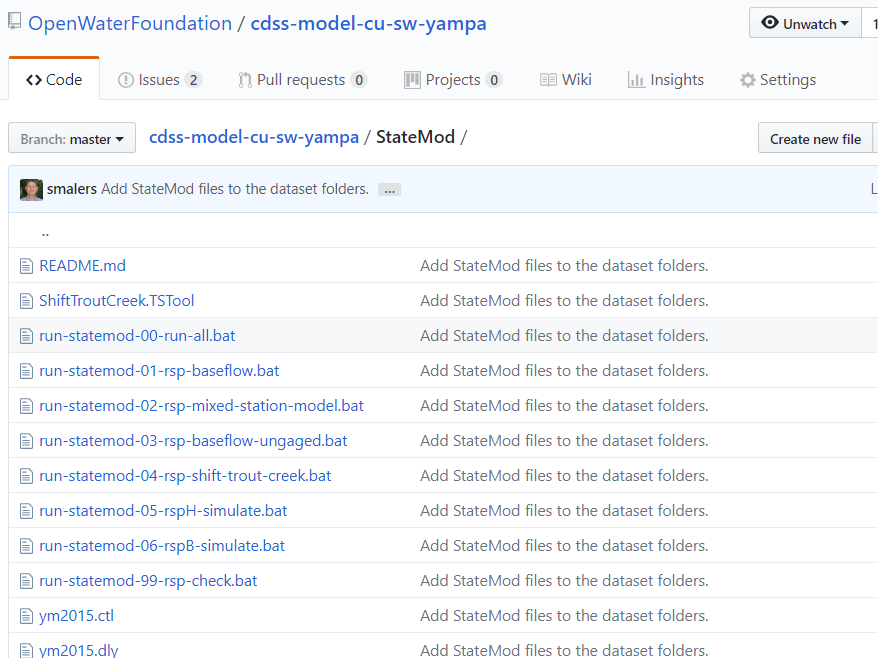Open the Unwatch dropdown arrow
Image resolution: width=878 pixels, height=658 pixels.
coord(844,24)
